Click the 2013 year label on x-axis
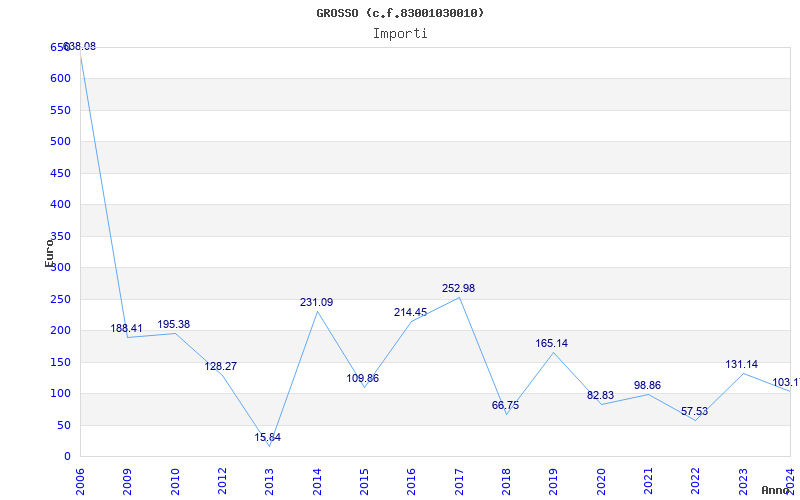This screenshot has height=500, width=800. click(269, 482)
